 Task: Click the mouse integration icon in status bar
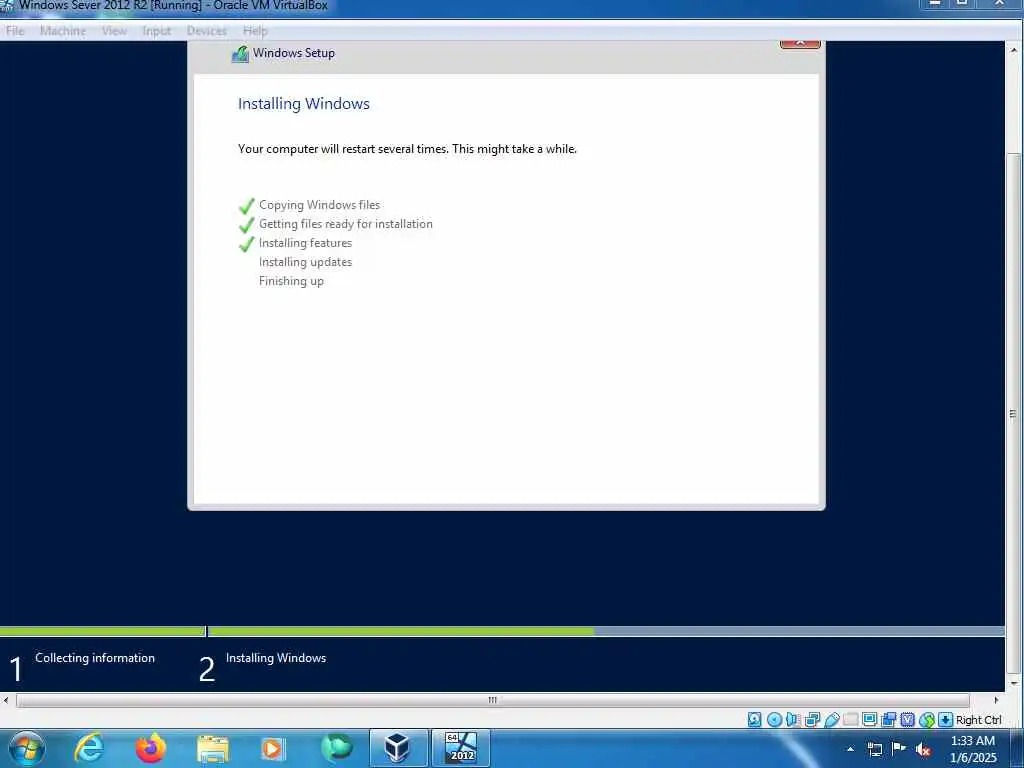[x=927, y=720]
